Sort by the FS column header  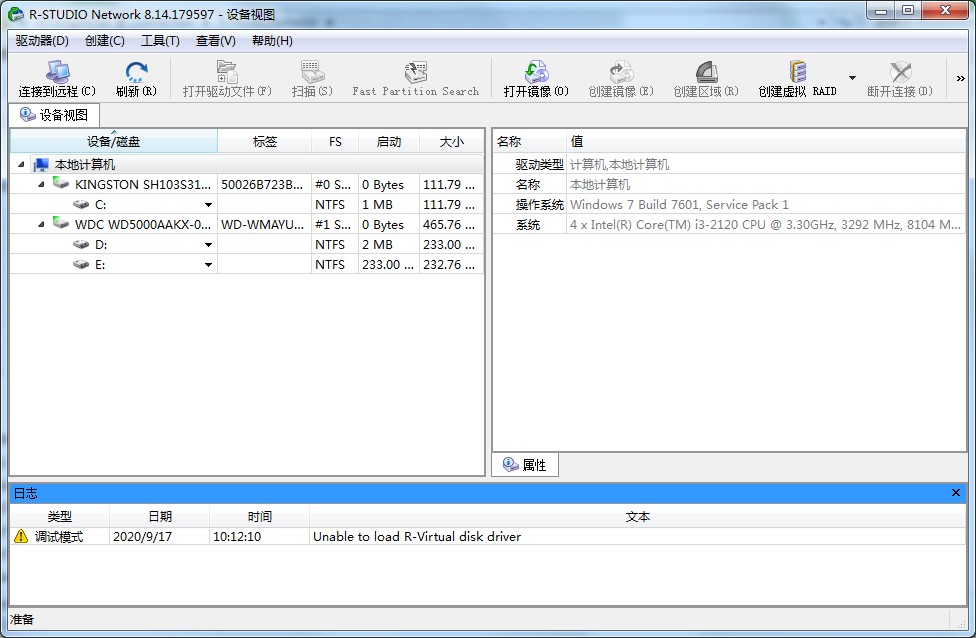(x=335, y=141)
